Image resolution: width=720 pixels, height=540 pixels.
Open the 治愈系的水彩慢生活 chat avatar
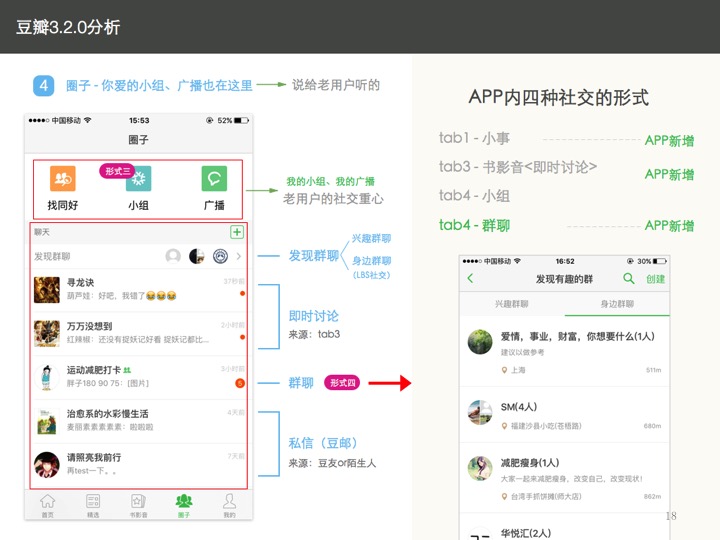47,421
